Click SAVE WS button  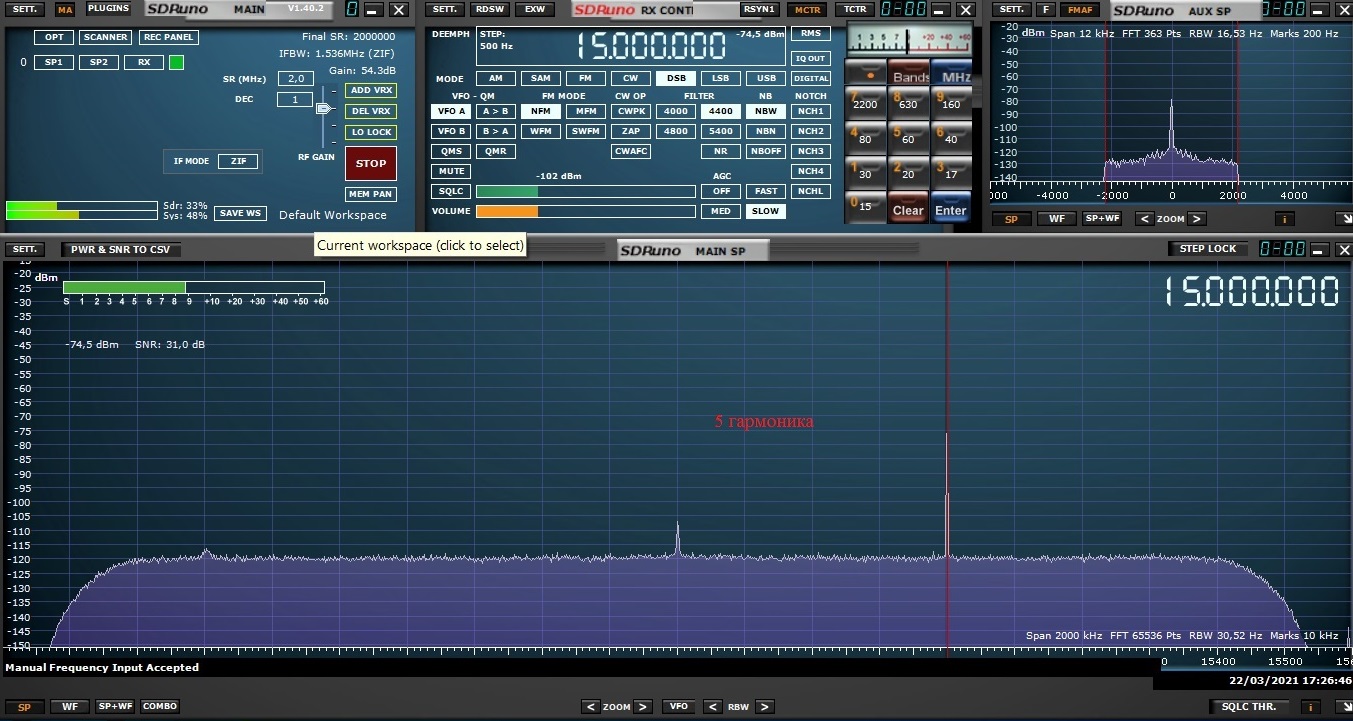coord(241,213)
